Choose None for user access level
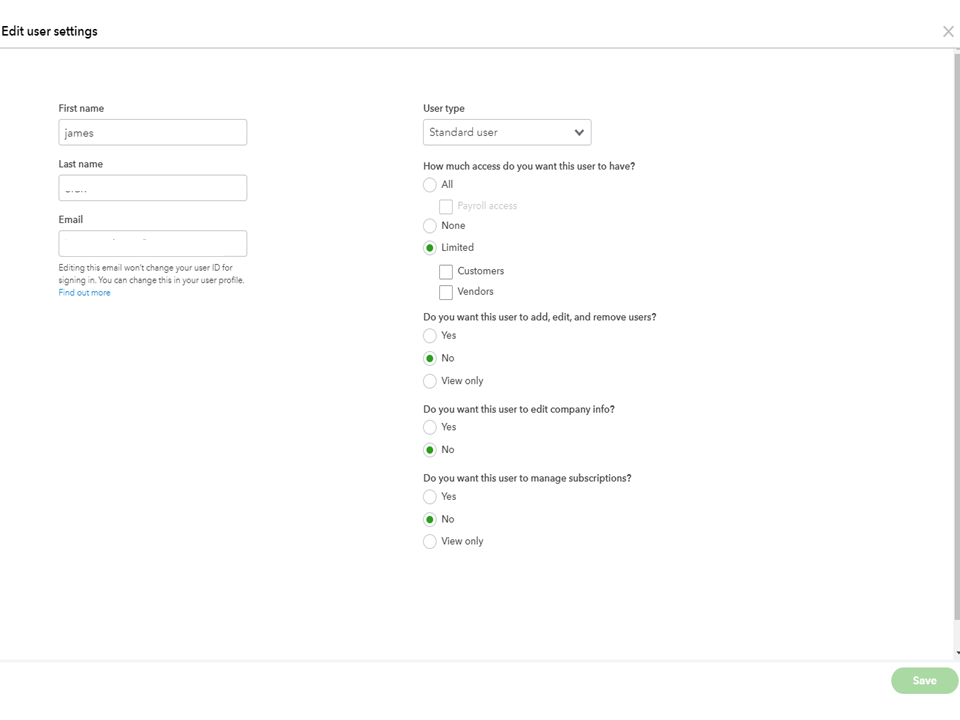Image resolution: width=960 pixels, height=720 pixels. tap(430, 226)
